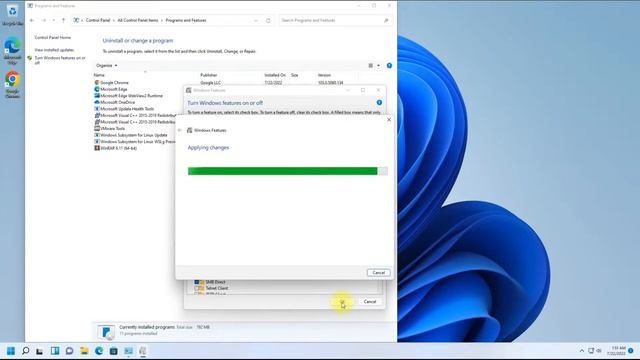Viewport: 640px width, 360px height.
Task: Sort by the Version column header
Action: point(324,75)
